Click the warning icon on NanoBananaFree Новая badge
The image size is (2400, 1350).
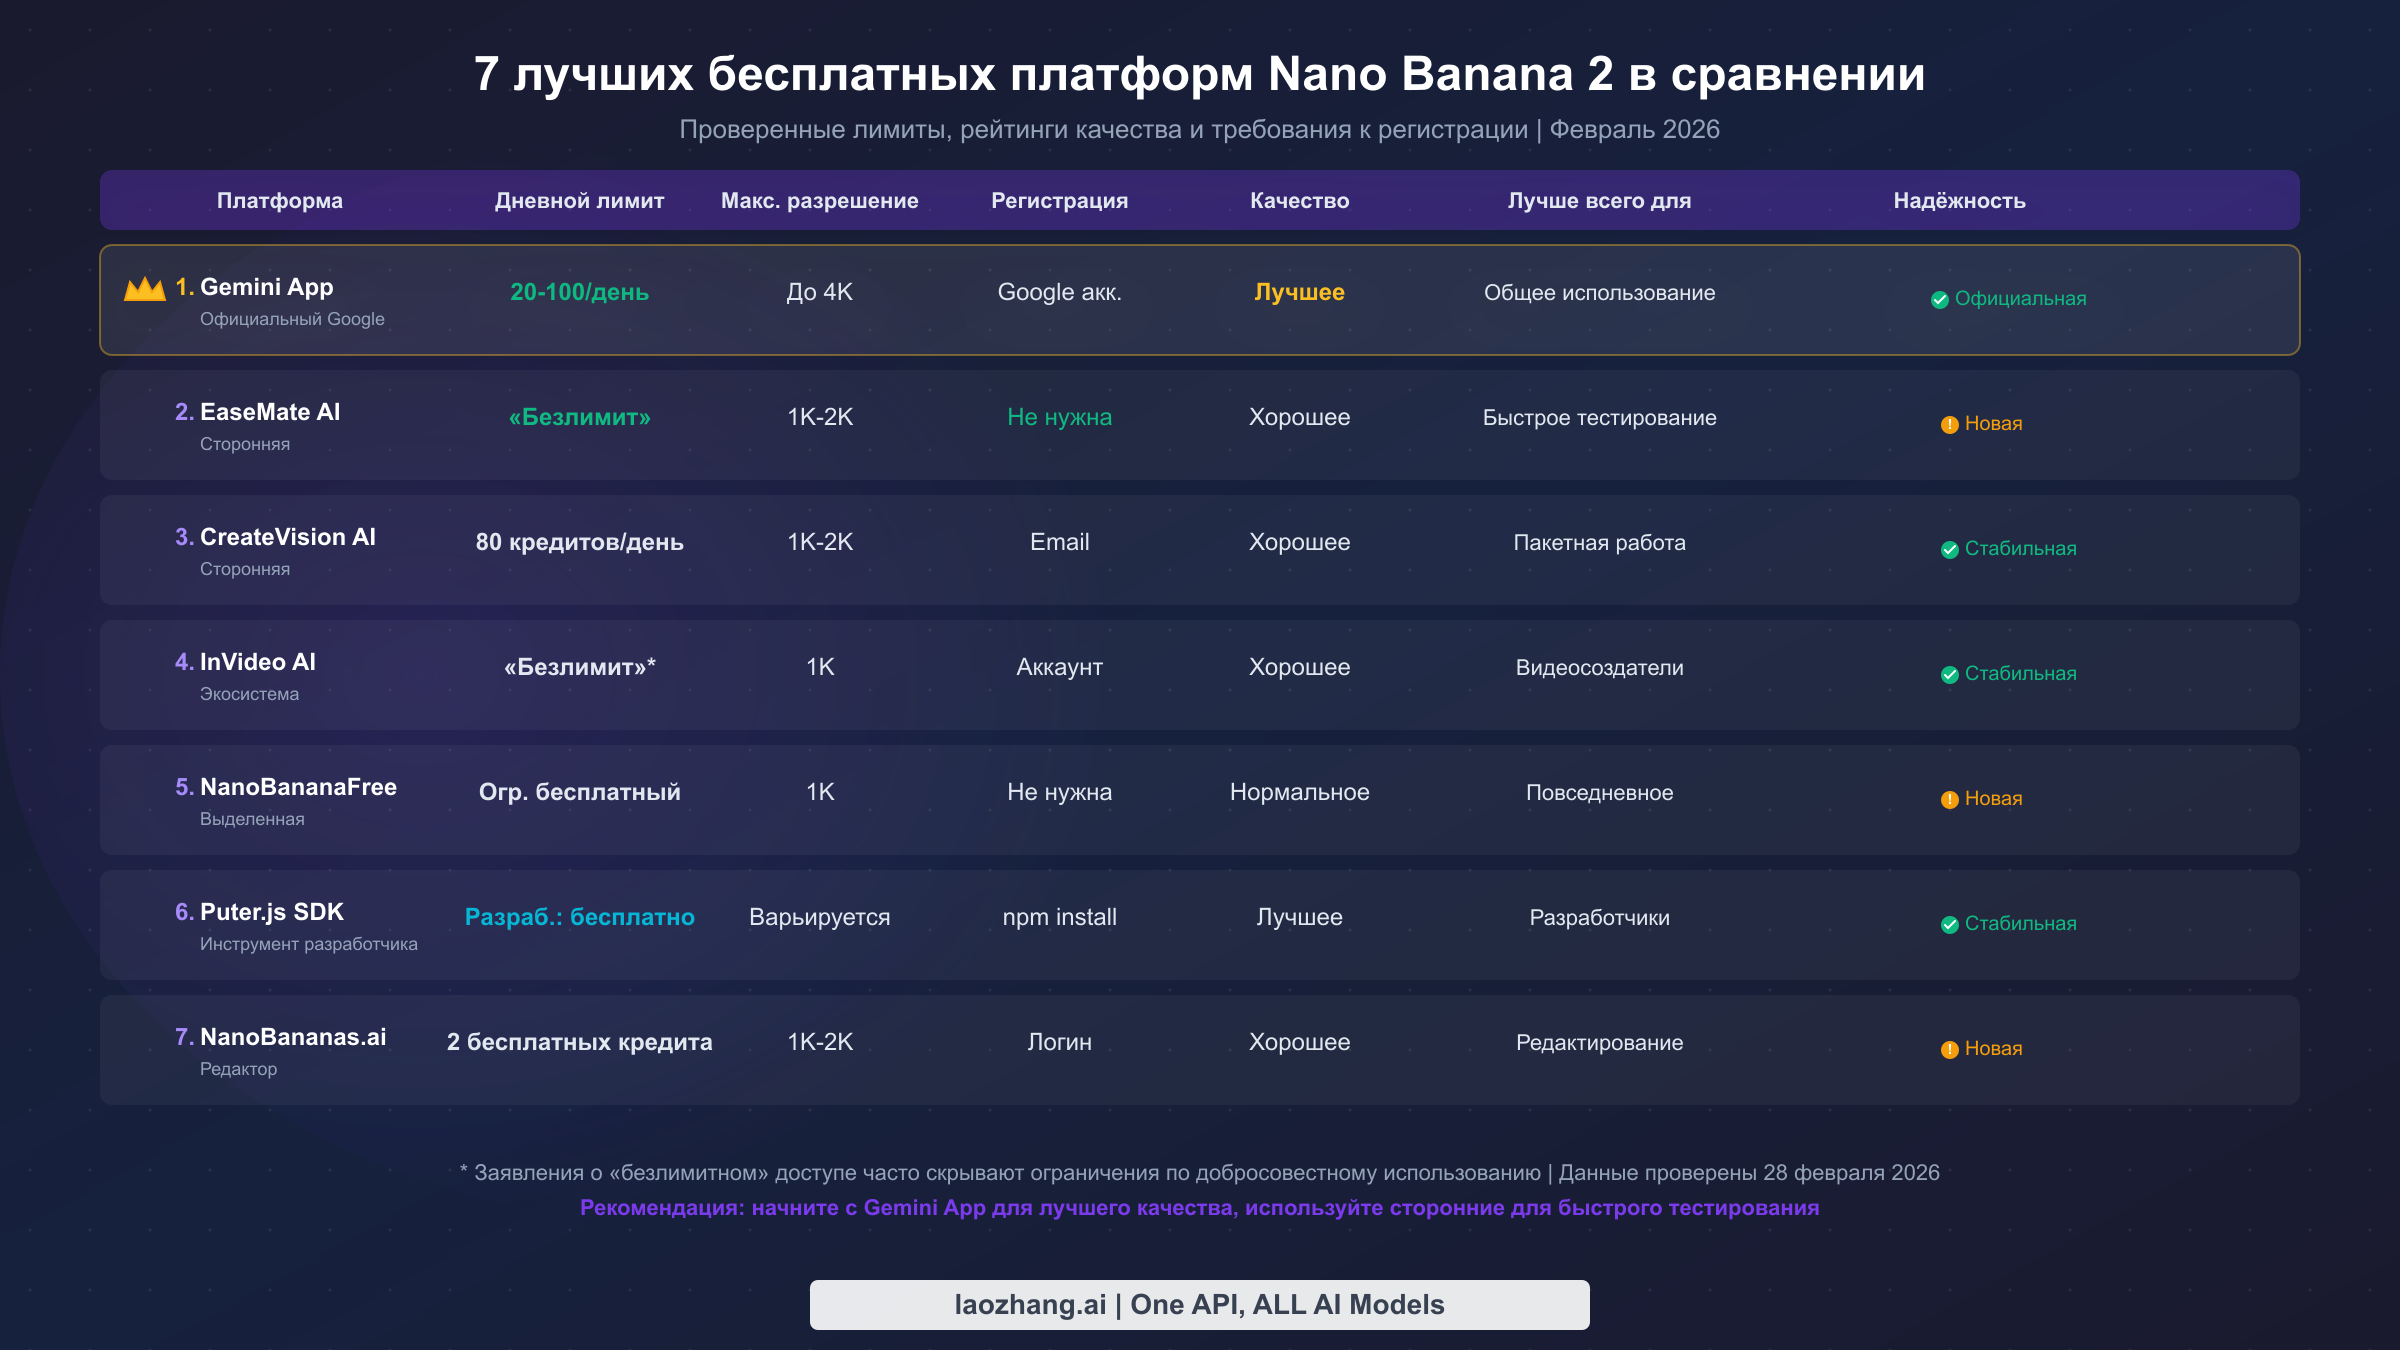(1948, 798)
